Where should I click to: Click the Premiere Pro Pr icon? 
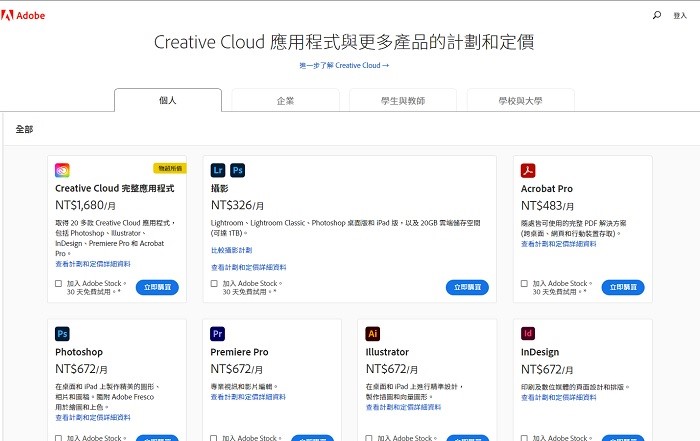click(217, 333)
